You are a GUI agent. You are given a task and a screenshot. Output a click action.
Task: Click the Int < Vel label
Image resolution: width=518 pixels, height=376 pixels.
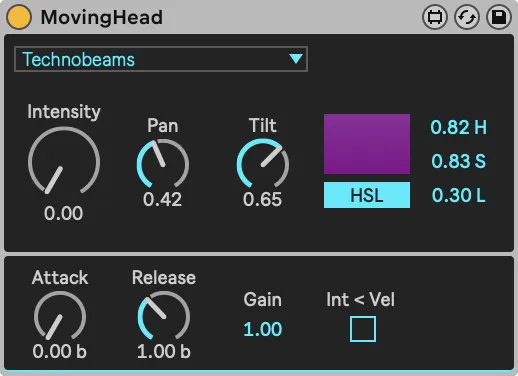point(361,299)
